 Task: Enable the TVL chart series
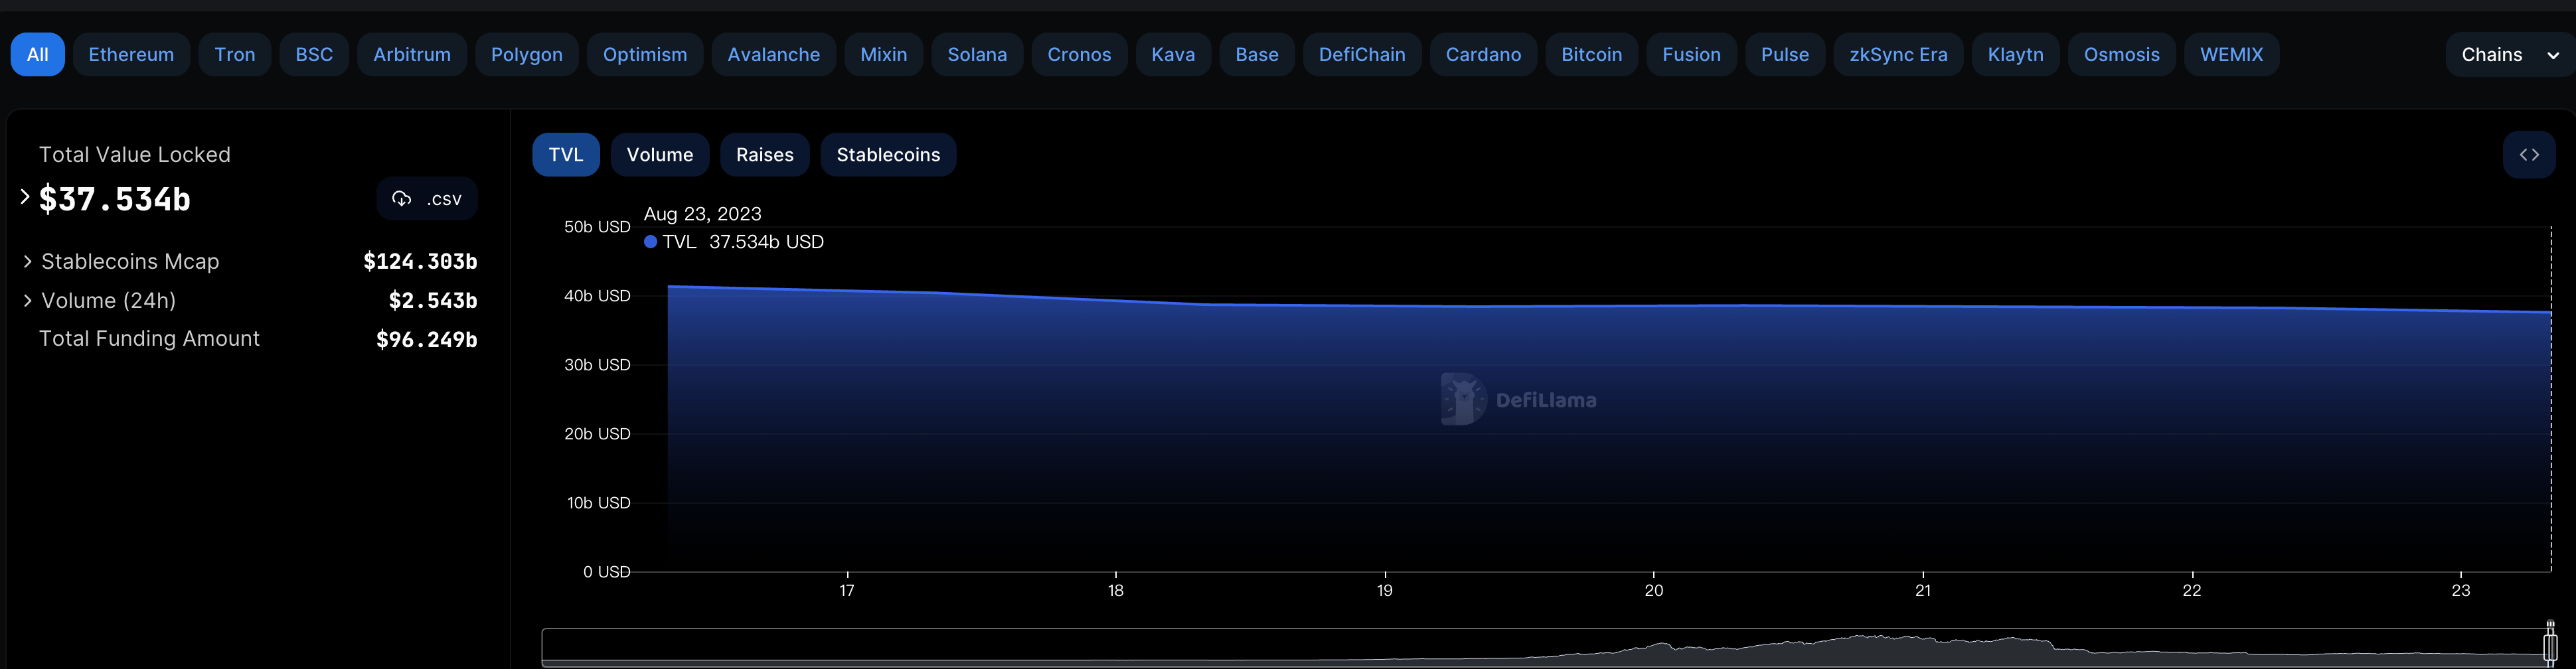pos(566,155)
